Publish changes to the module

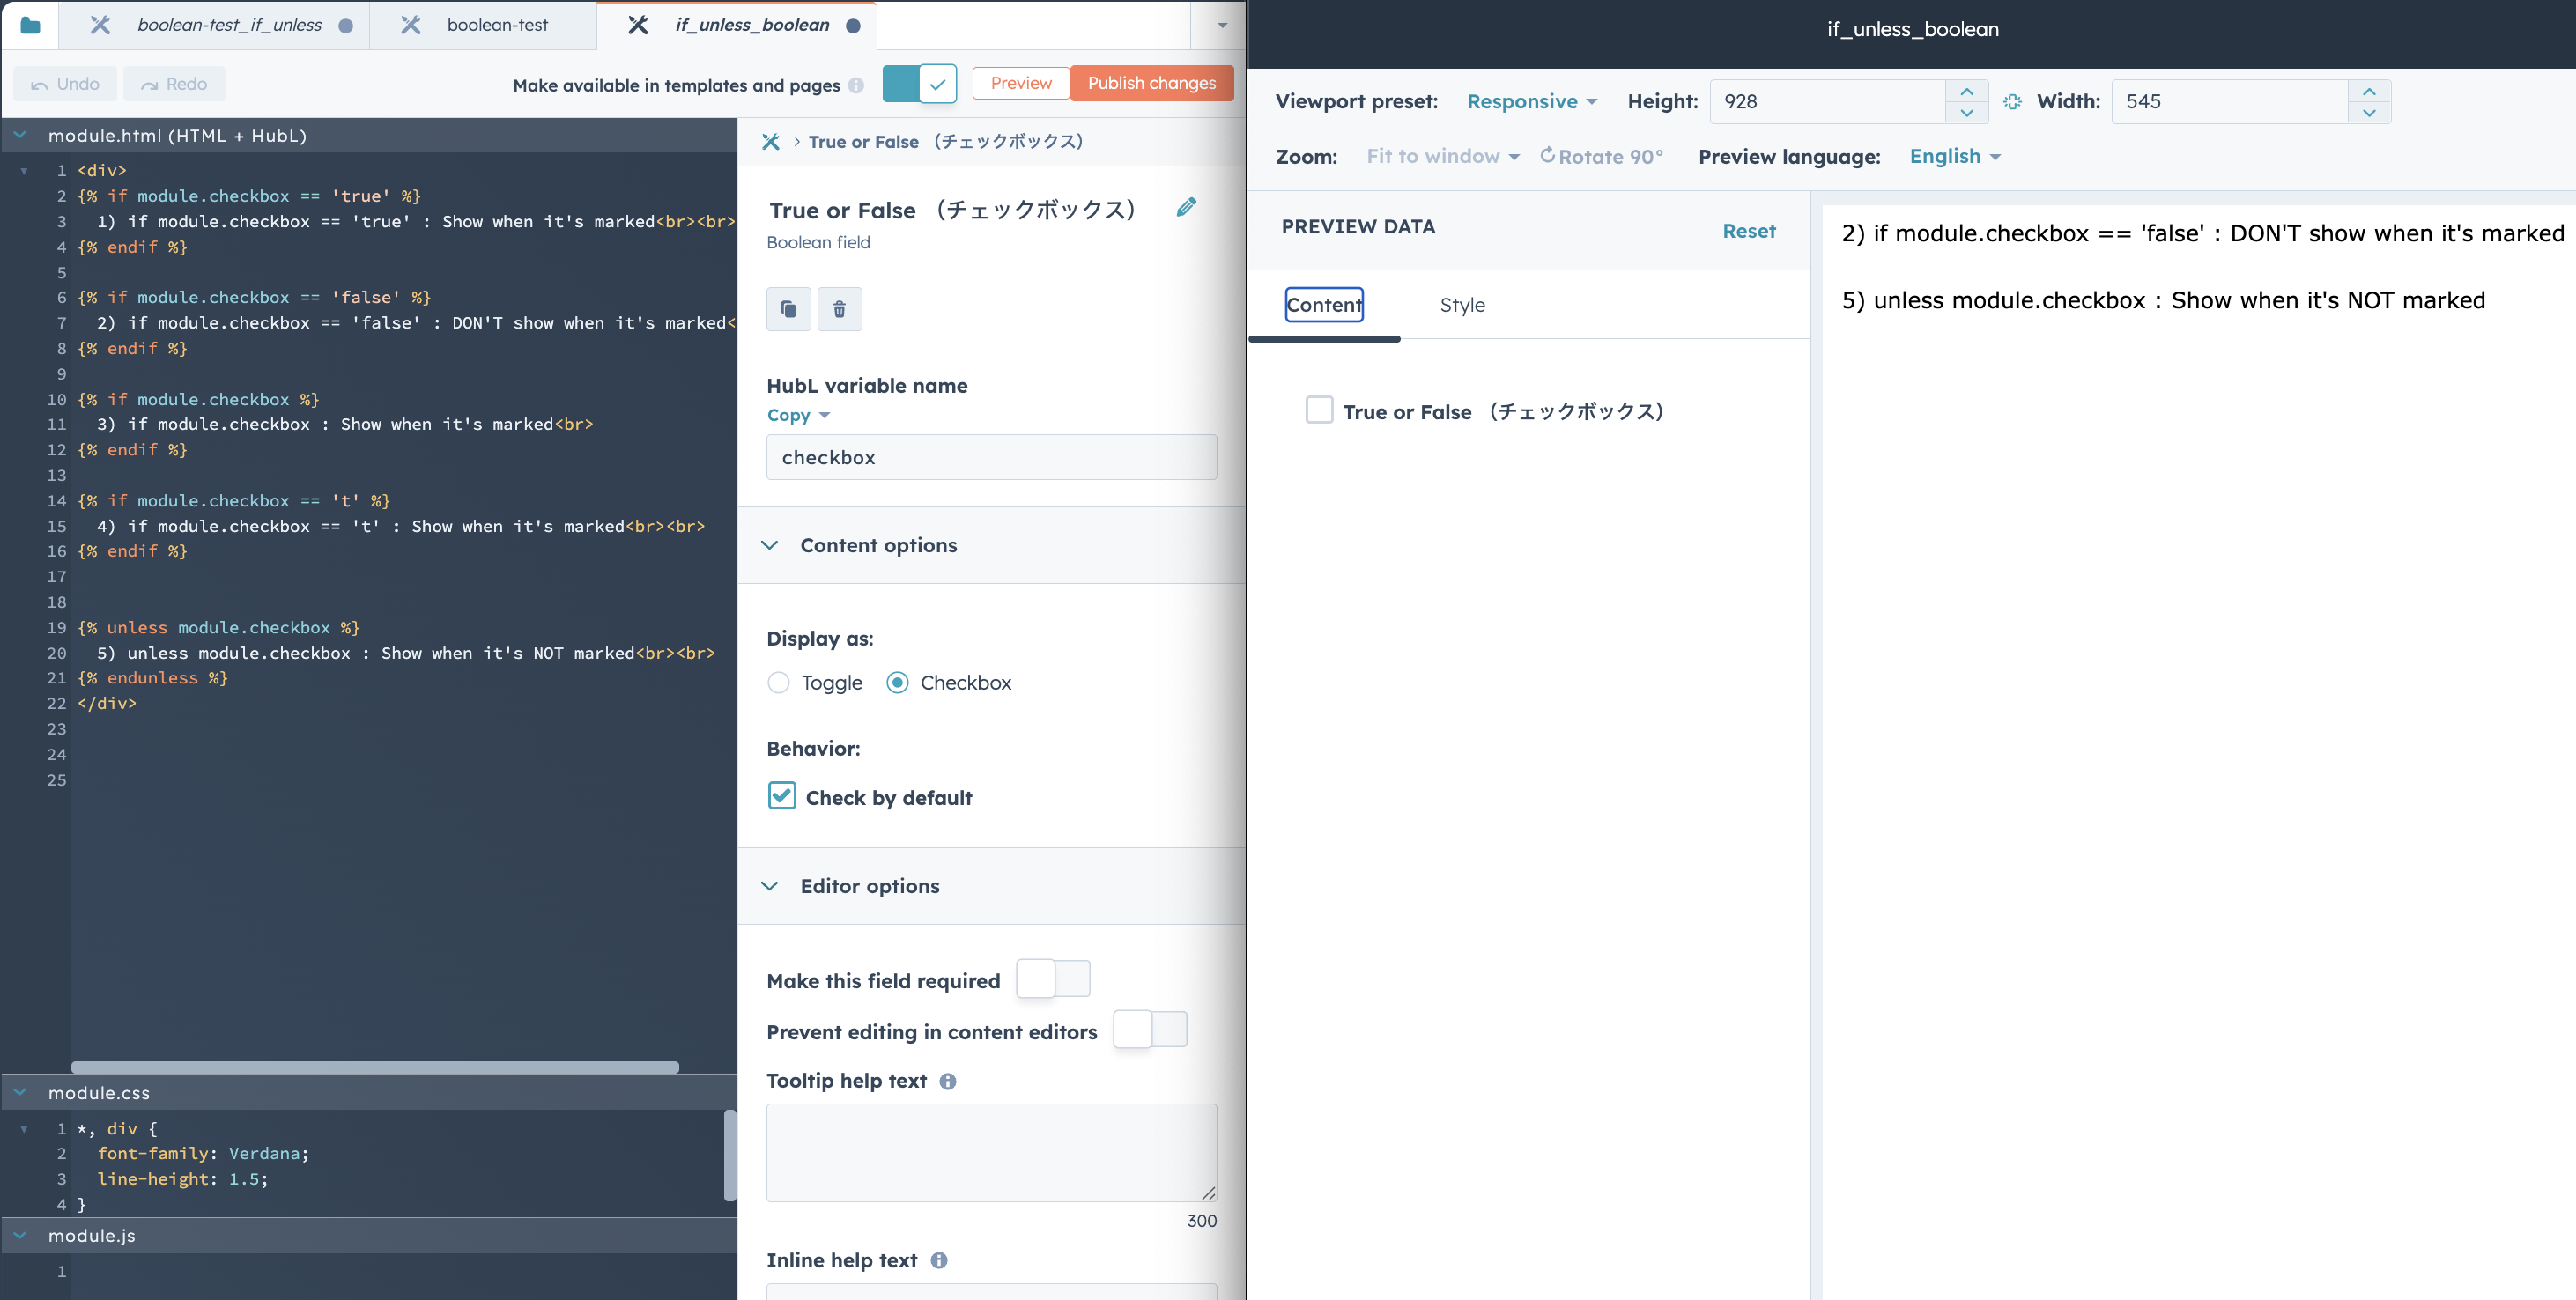coord(1152,83)
